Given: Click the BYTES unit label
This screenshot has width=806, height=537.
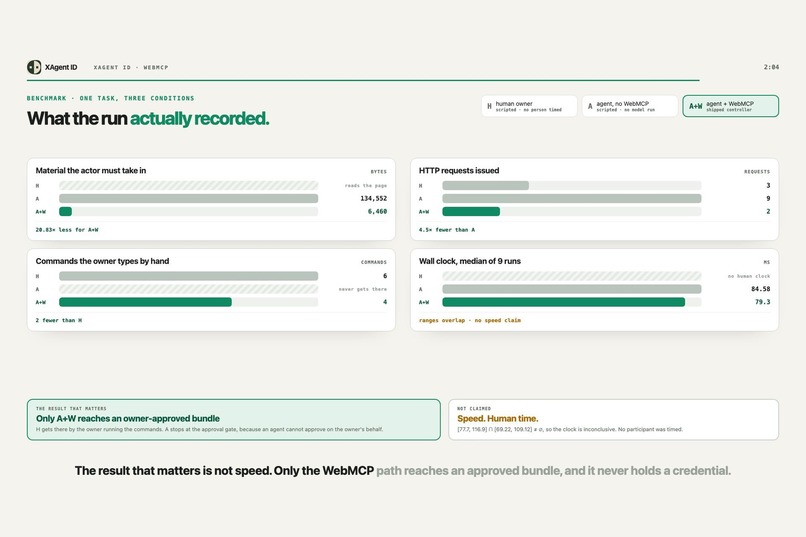Looking at the screenshot, I should click(x=378, y=172).
